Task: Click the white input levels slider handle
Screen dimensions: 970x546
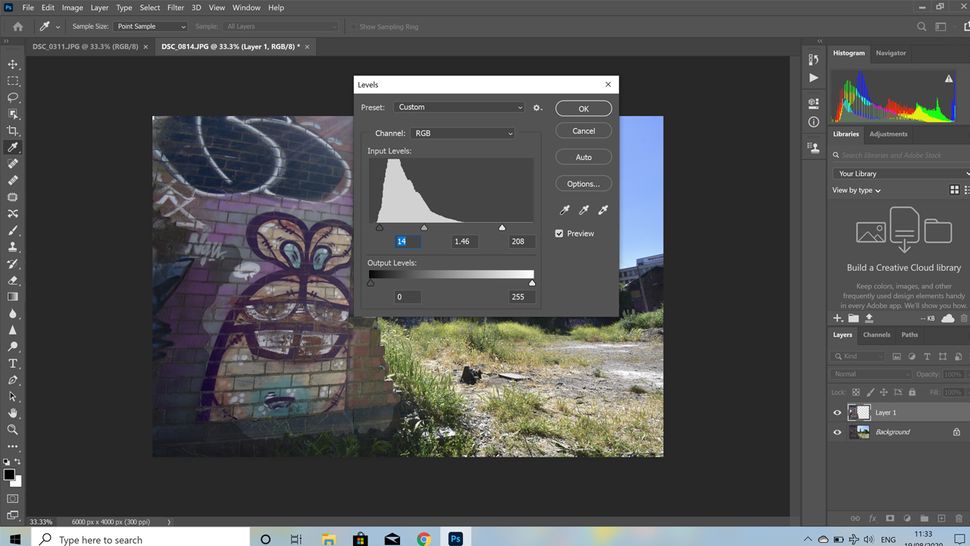Action: click(x=502, y=228)
